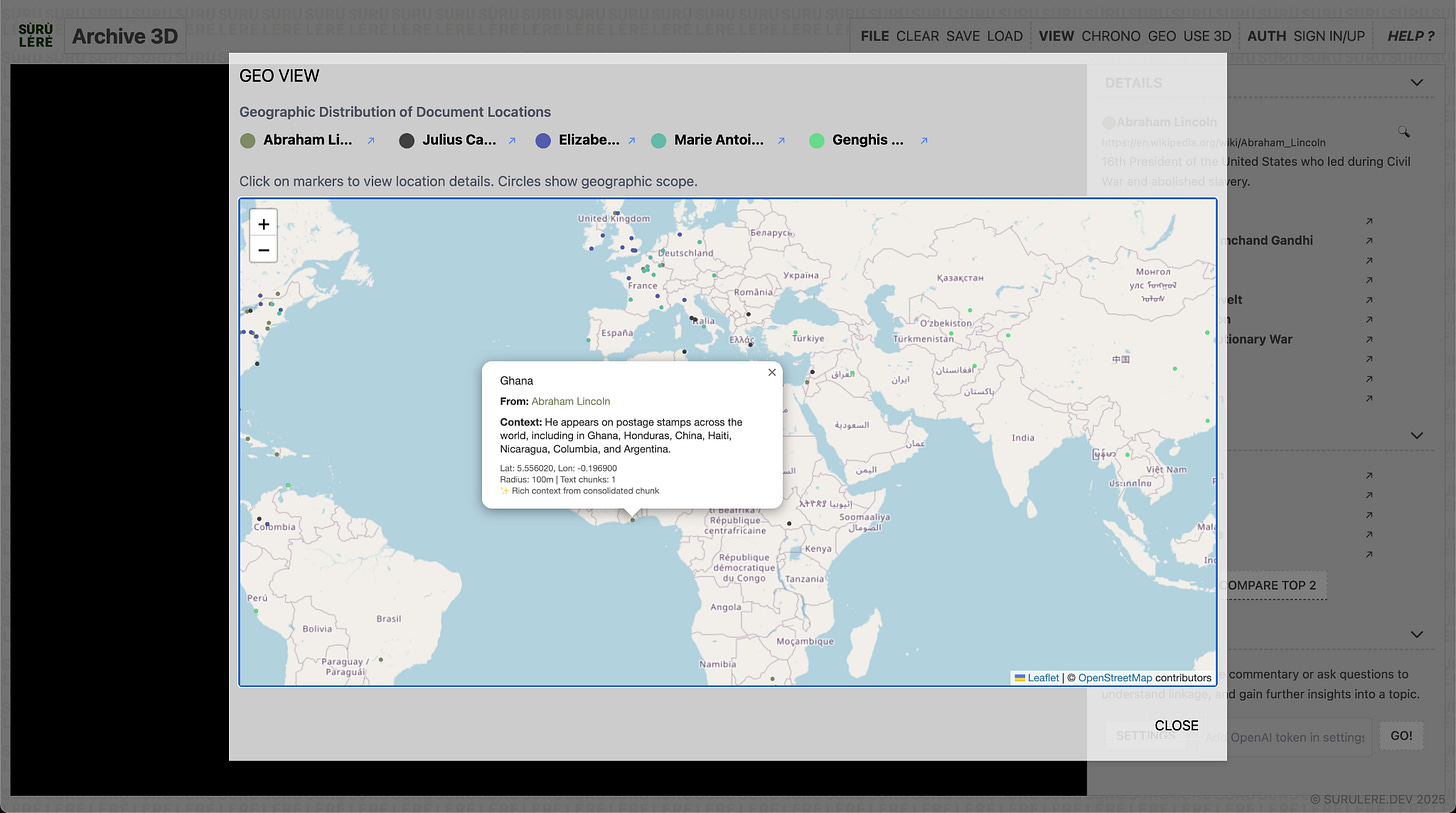The image size is (1456, 813).
Task: Click the Elizabe... blue legend dot
Action: pos(543,141)
